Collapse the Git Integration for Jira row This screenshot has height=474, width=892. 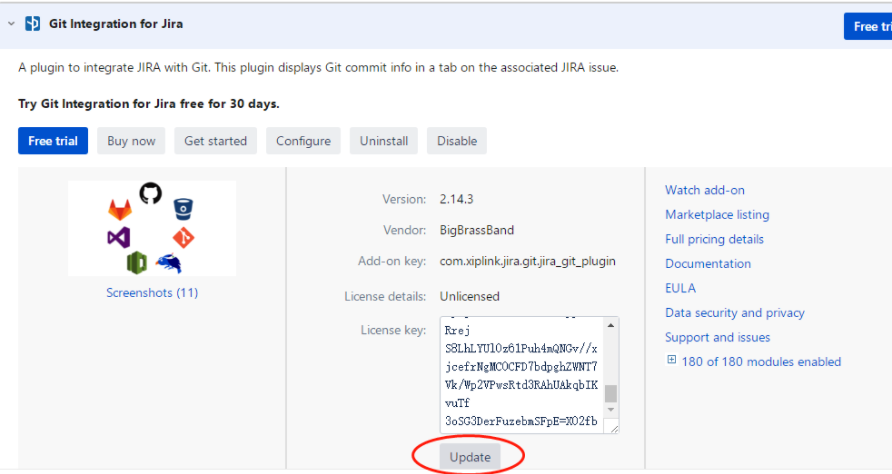tap(11, 24)
